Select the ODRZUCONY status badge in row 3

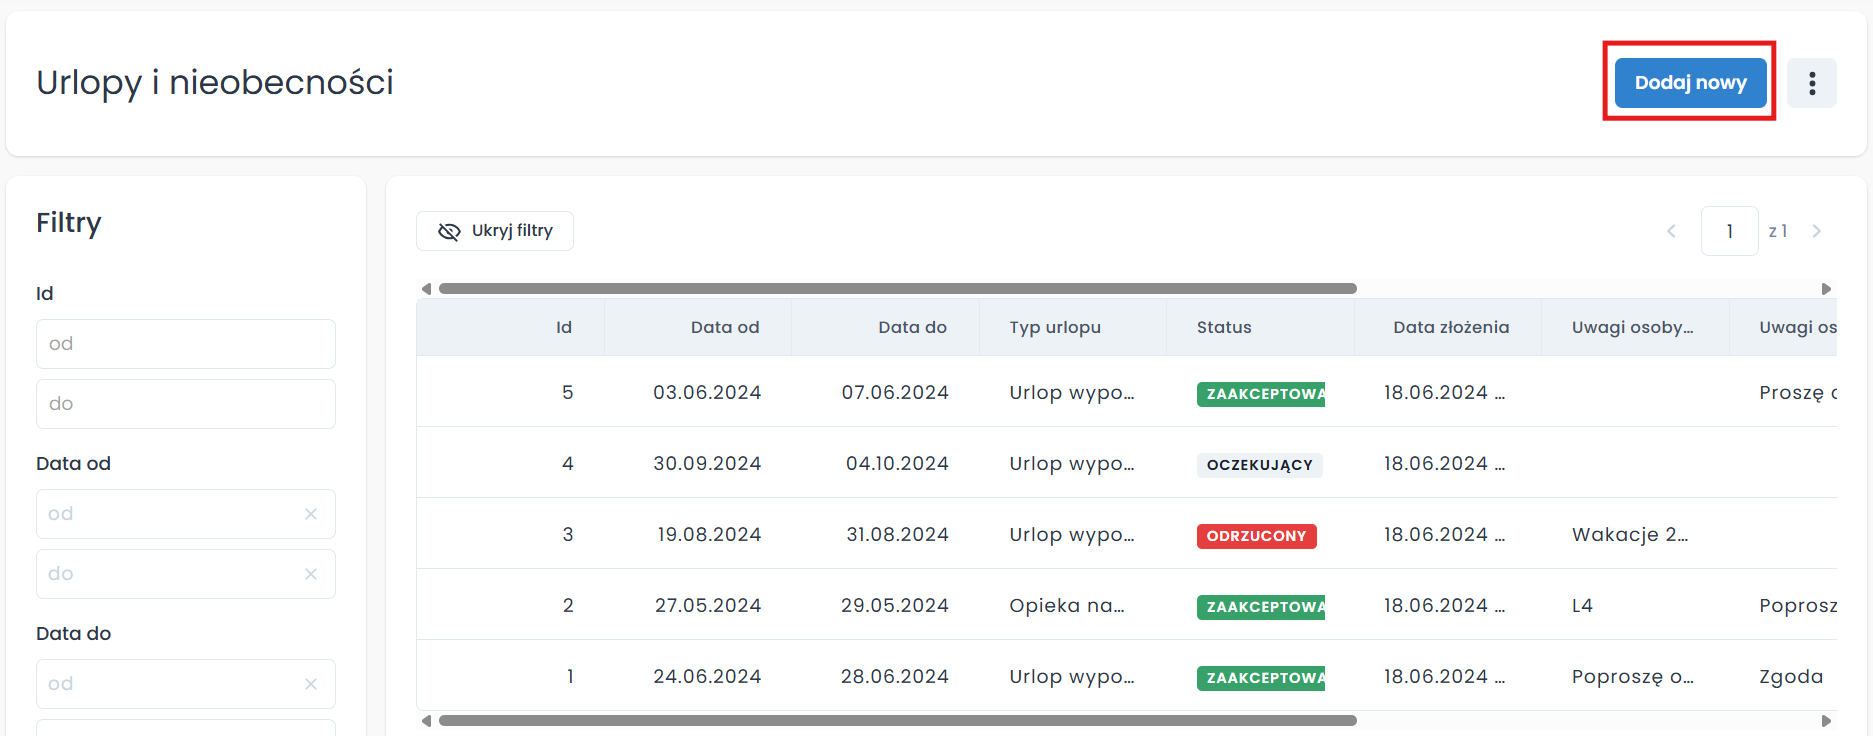[1256, 536]
